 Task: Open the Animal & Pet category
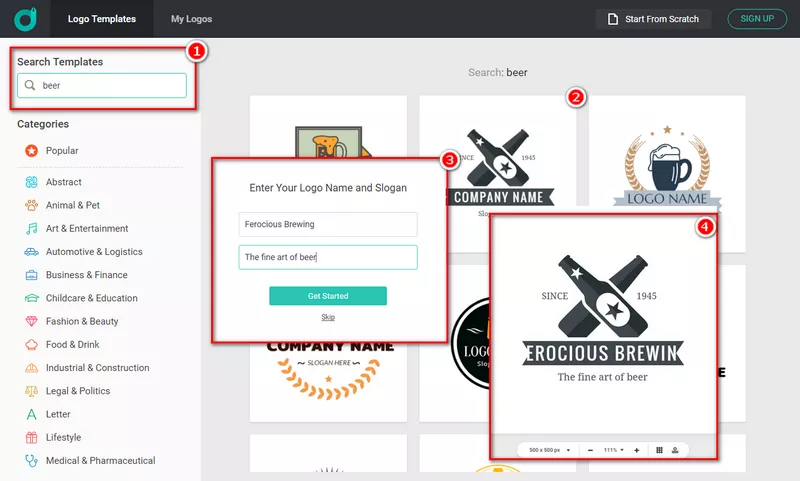click(72, 205)
